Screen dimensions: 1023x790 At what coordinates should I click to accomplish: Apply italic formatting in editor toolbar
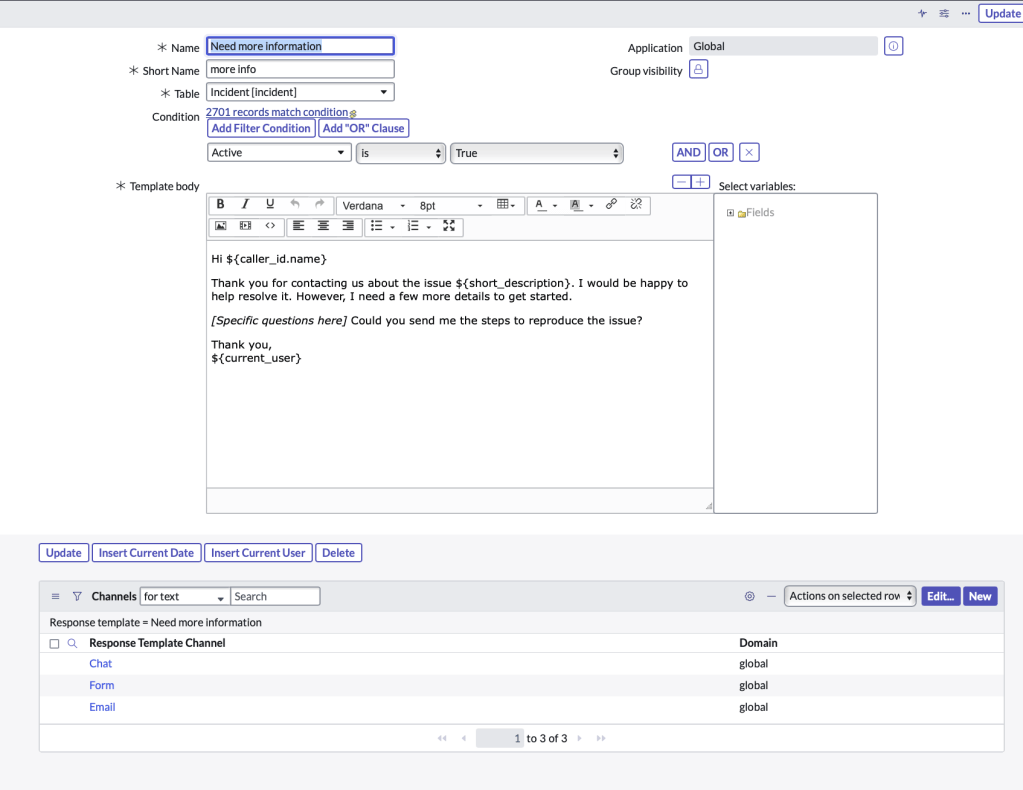pyautogui.click(x=245, y=205)
